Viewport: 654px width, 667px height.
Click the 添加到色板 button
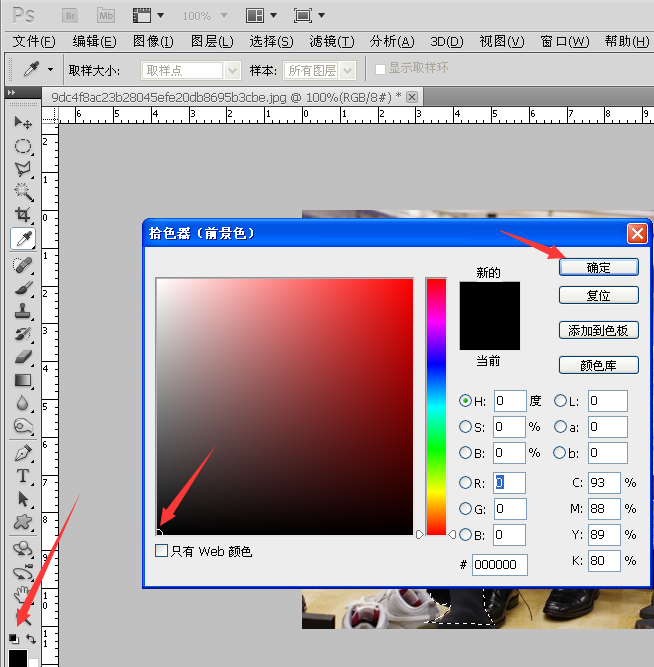point(599,330)
